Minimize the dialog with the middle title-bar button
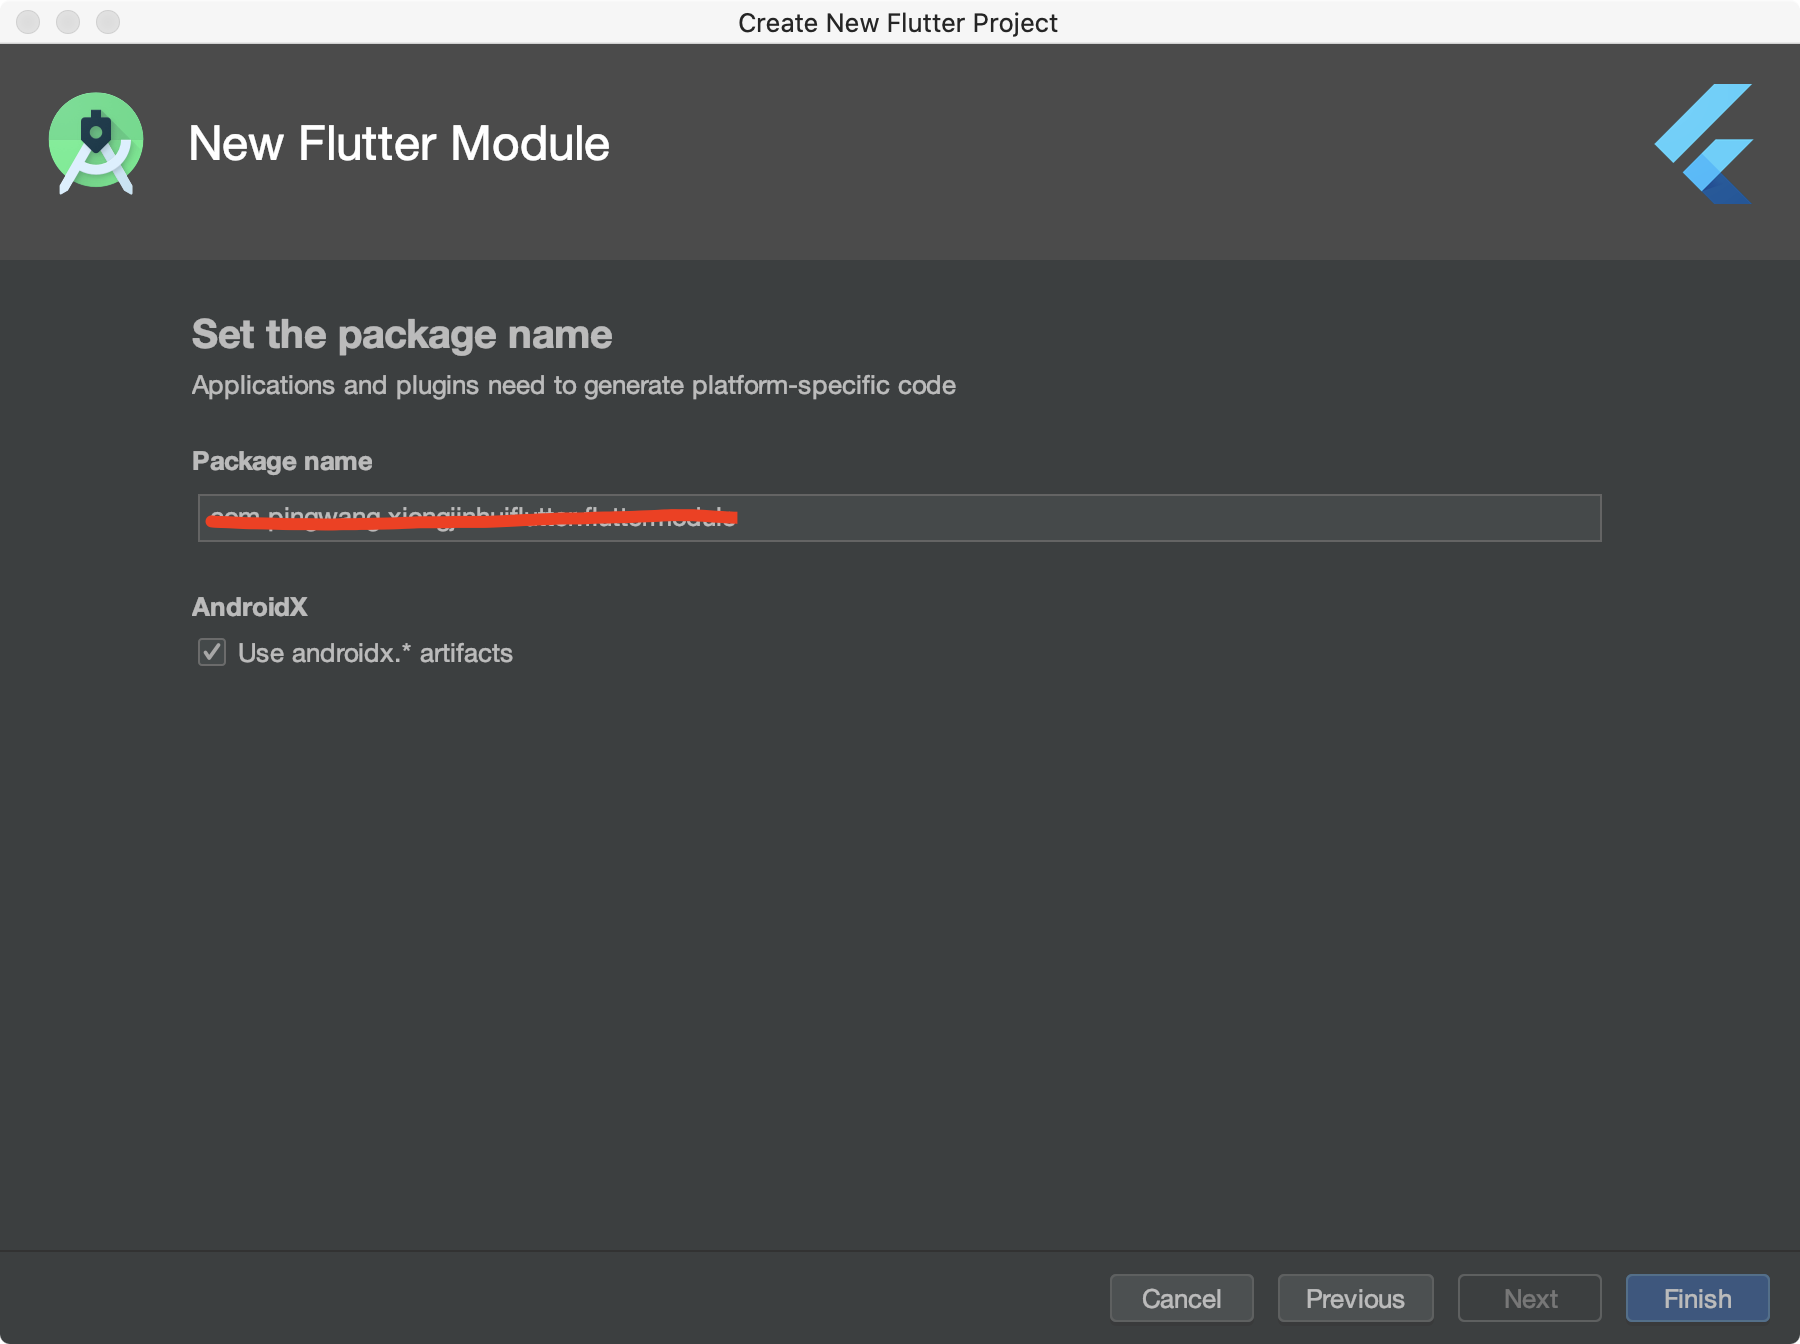Image resolution: width=1800 pixels, height=1344 pixels. click(x=68, y=22)
